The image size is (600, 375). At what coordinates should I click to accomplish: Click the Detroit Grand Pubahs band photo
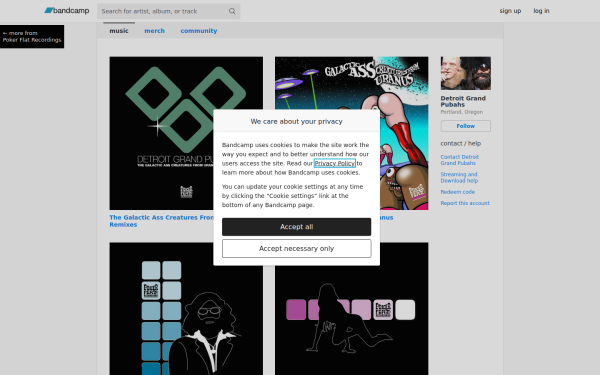coord(466,73)
